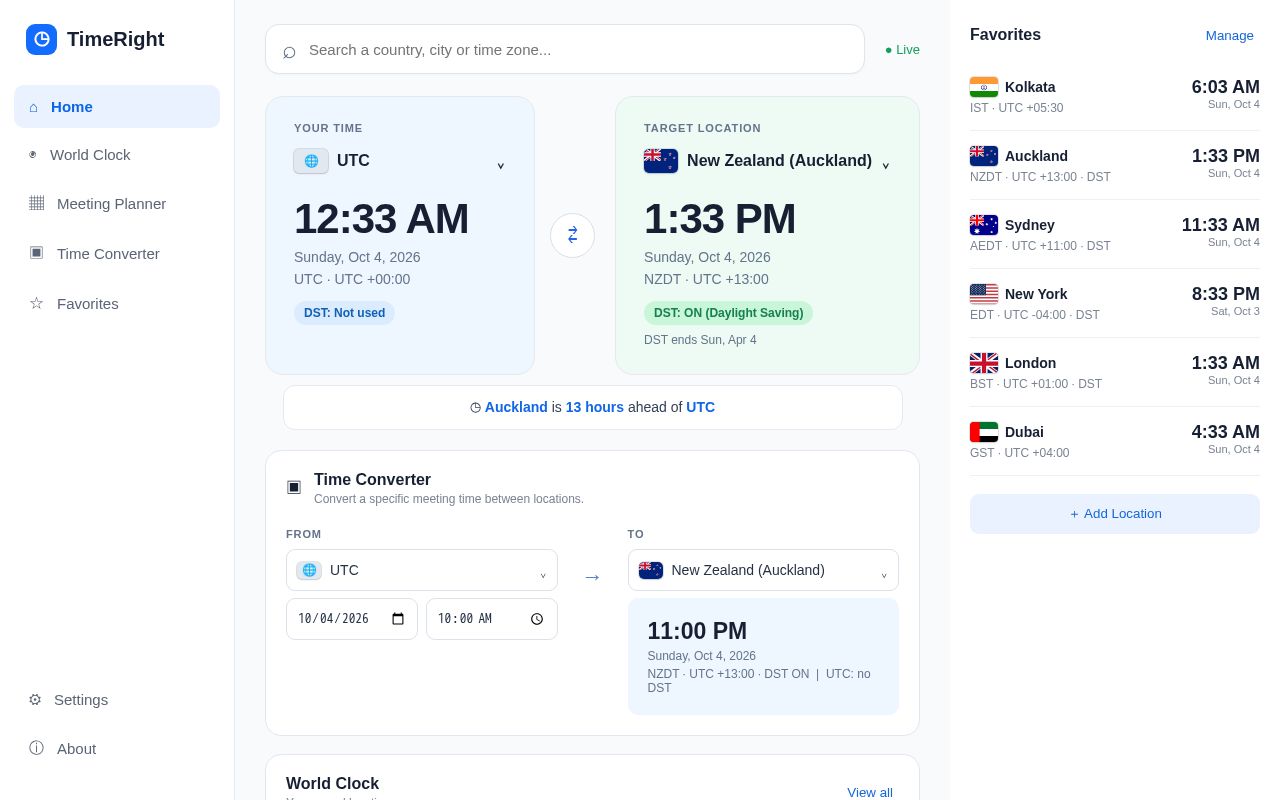Click the 11:00 PM converted time result
This screenshot has width=1280, height=800.
(x=697, y=631)
